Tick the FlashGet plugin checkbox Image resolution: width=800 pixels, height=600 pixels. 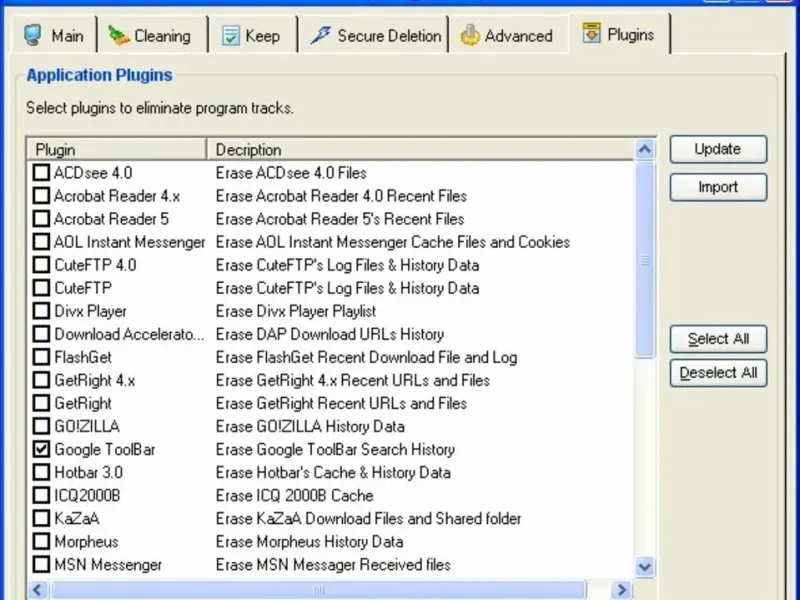click(41, 357)
